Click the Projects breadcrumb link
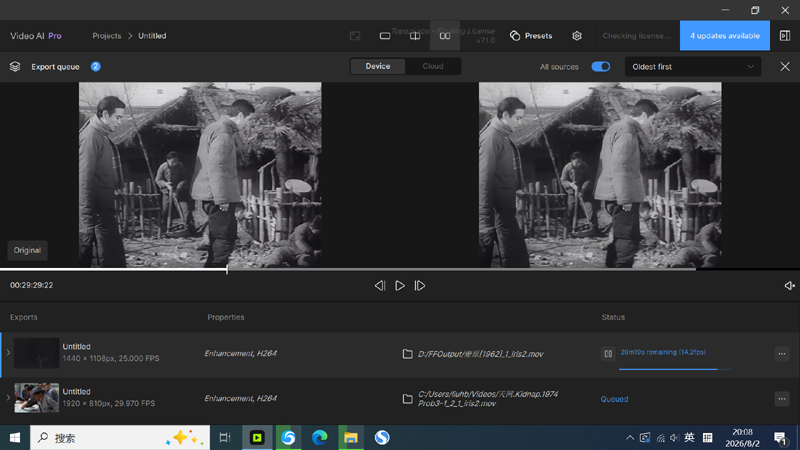The image size is (800, 450). pyautogui.click(x=107, y=36)
